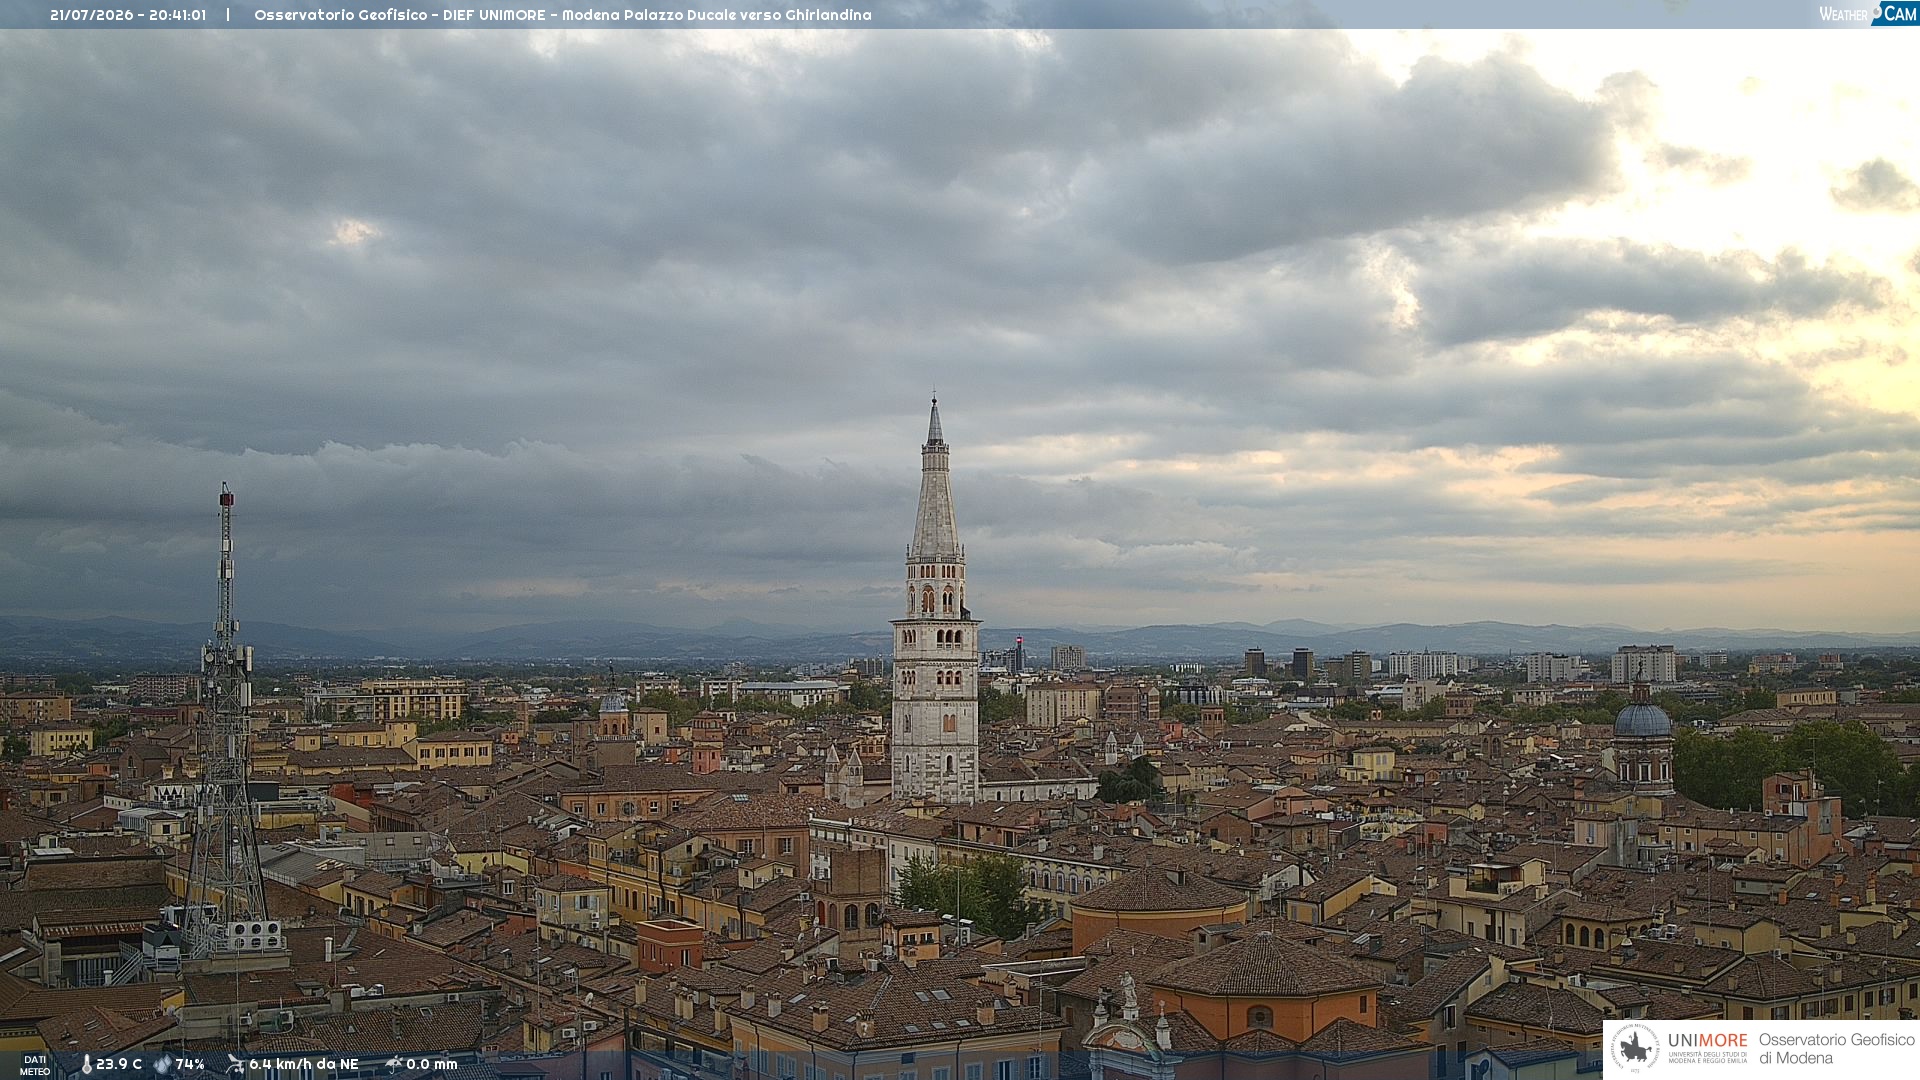Click the UNIMORE university seal emblem
This screenshot has width=1920, height=1080.
tap(1636, 1049)
